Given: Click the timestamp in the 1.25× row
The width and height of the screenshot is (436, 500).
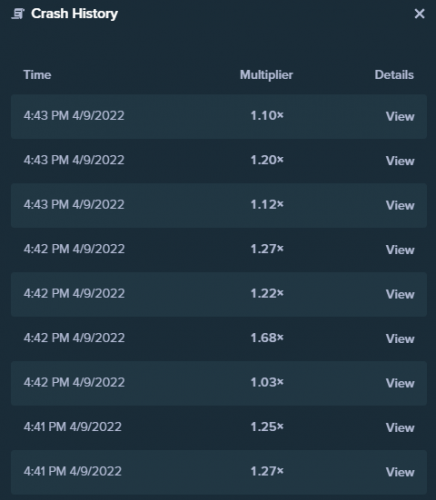Looking at the screenshot, I should [x=72, y=427].
